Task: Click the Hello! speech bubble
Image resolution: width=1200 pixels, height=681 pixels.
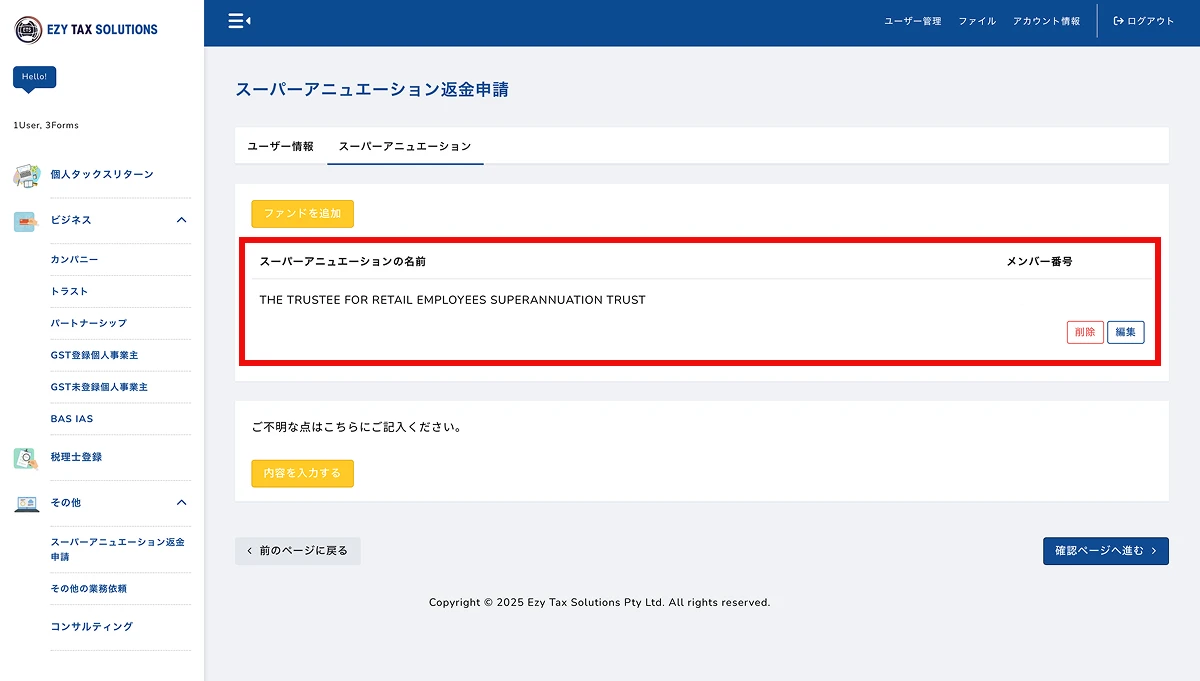Action: tap(34, 77)
